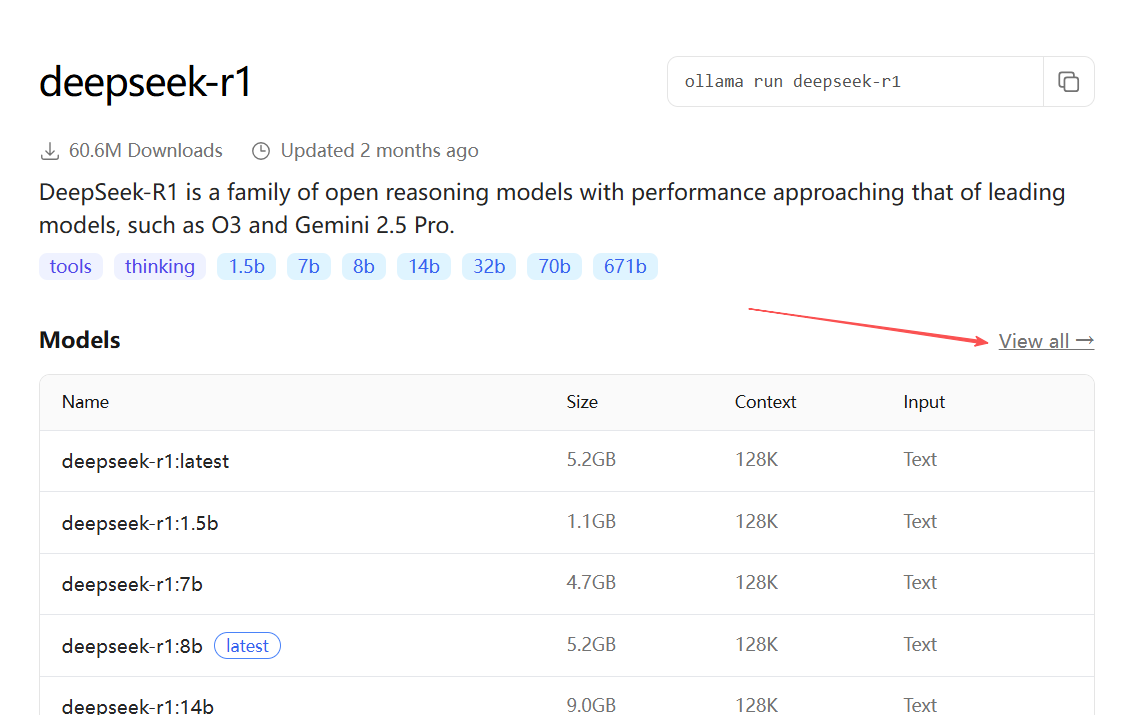Open deepseek-r1:7b model row

[567, 584]
